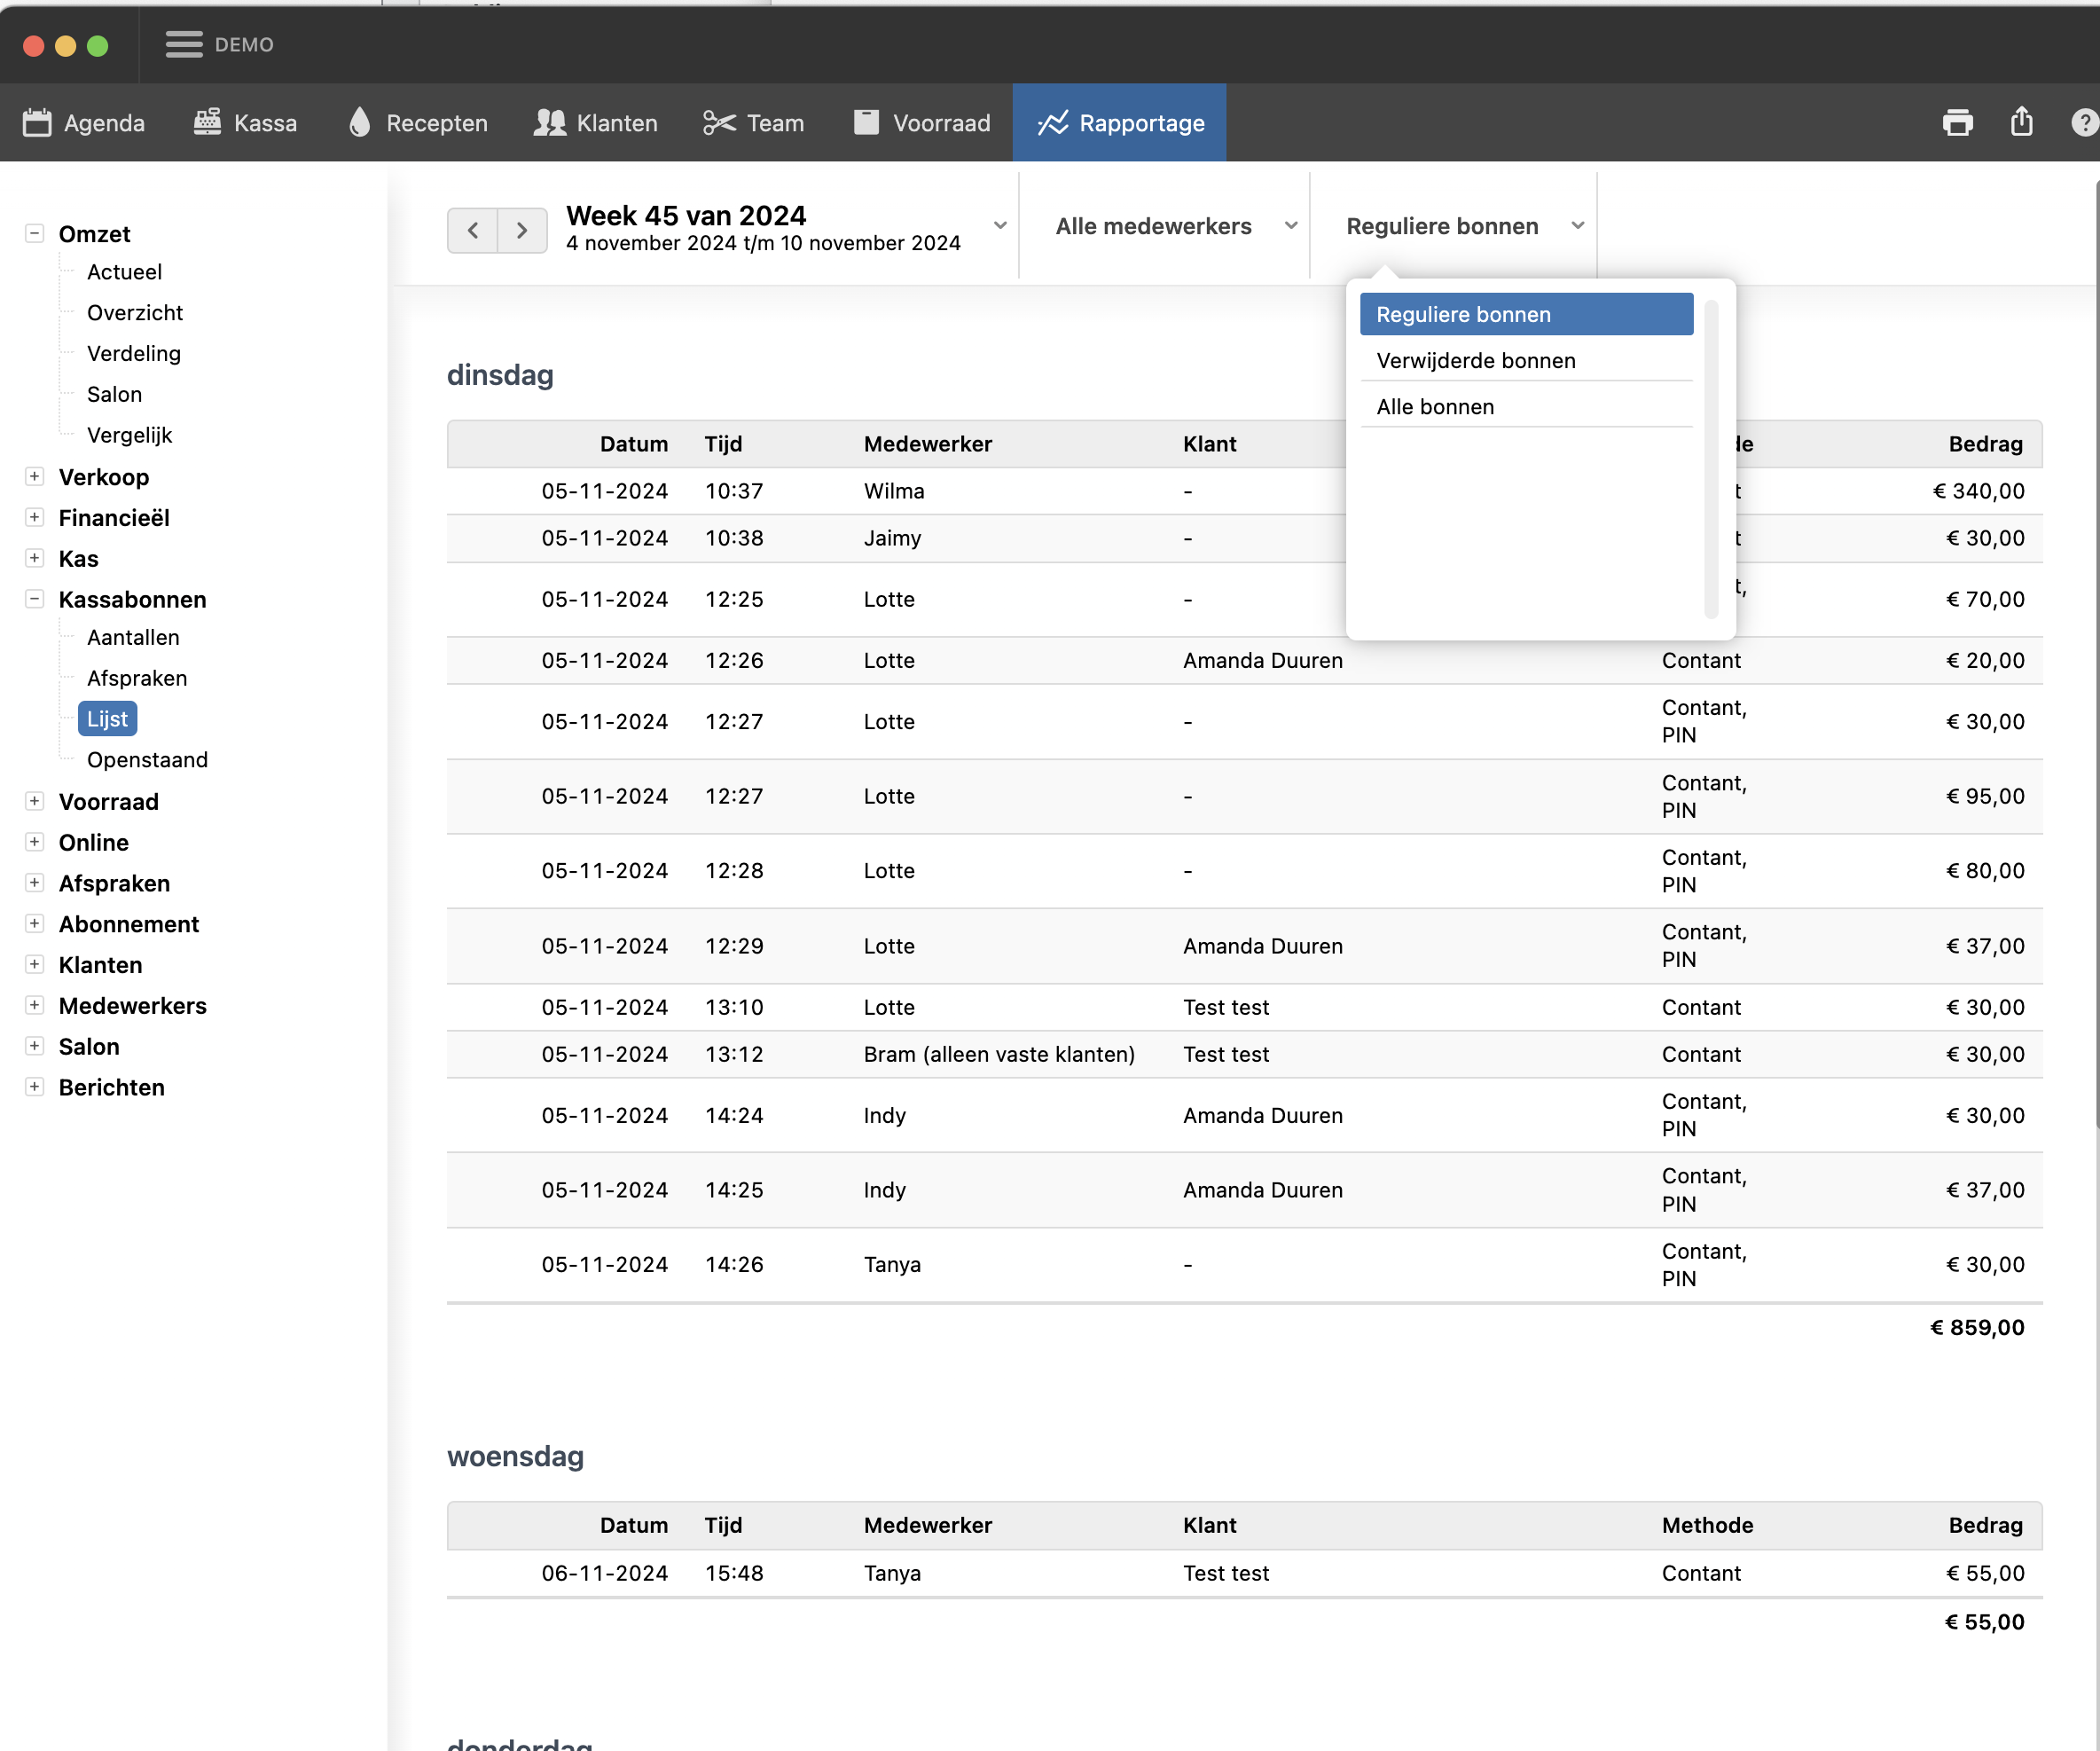
Task: Collapse the Omzet tree section
Action: [x=35, y=233]
